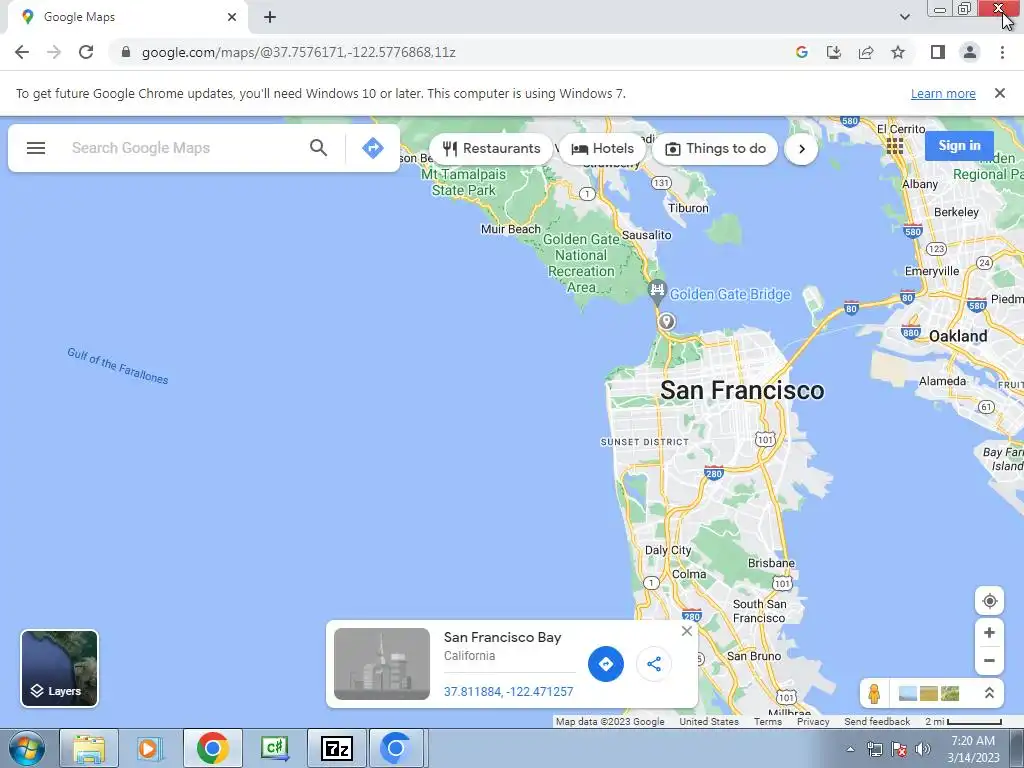Image resolution: width=1024 pixels, height=768 pixels.
Task: Browse imagery thumbnails strip
Action: click(929, 693)
